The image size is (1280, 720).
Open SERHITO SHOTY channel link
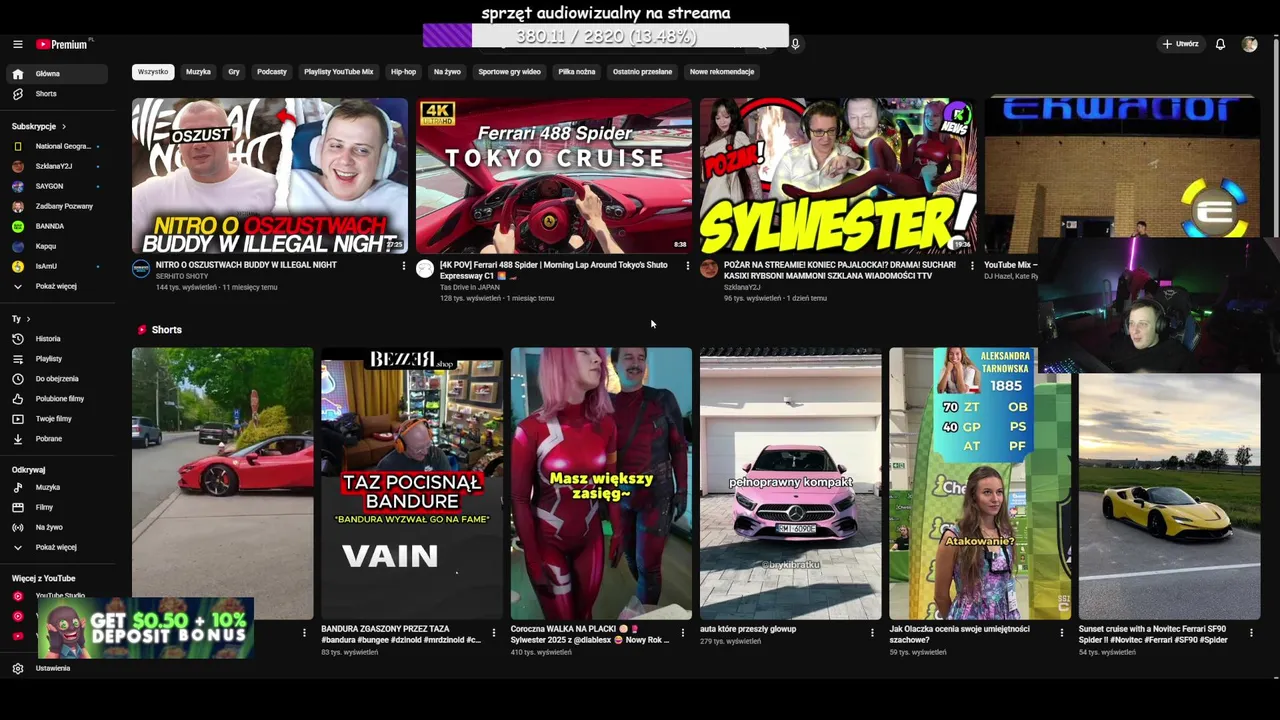(x=182, y=276)
